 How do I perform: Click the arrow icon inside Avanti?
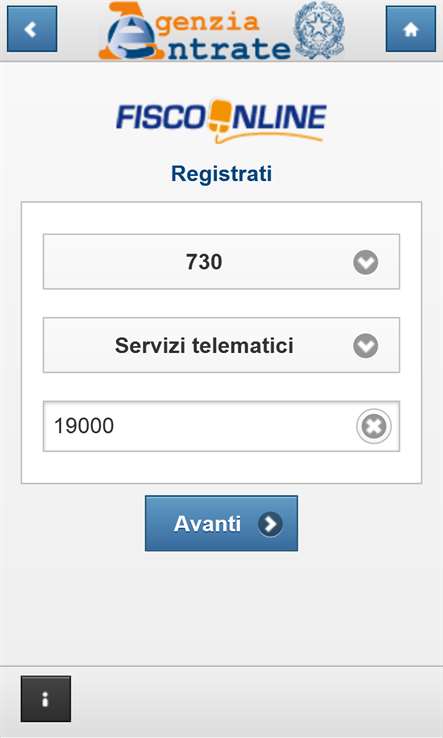pyautogui.click(x=270, y=524)
